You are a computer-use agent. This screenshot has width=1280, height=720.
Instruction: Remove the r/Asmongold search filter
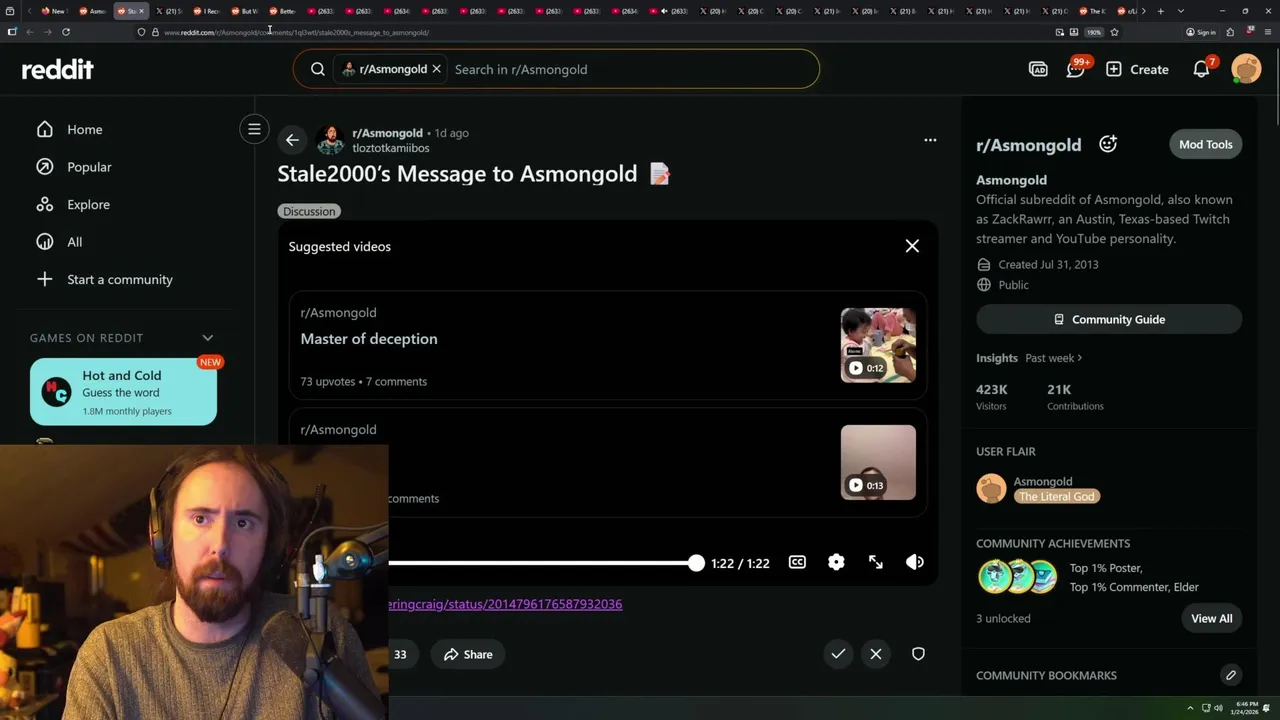click(x=436, y=69)
